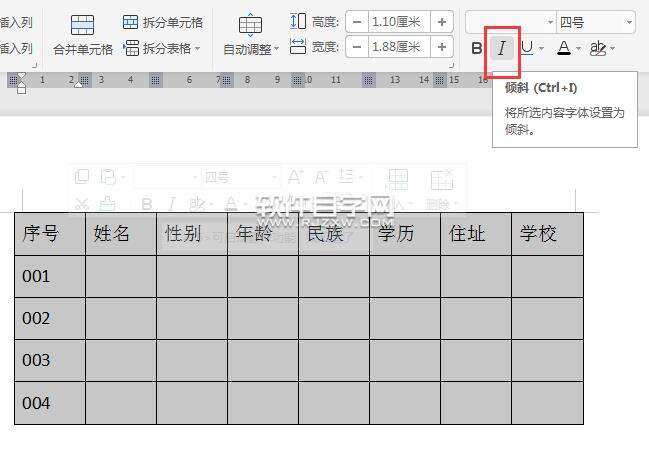Image resolution: width=649 pixels, height=466 pixels.
Task: Select the 年龄 header cell
Action: [263, 234]
